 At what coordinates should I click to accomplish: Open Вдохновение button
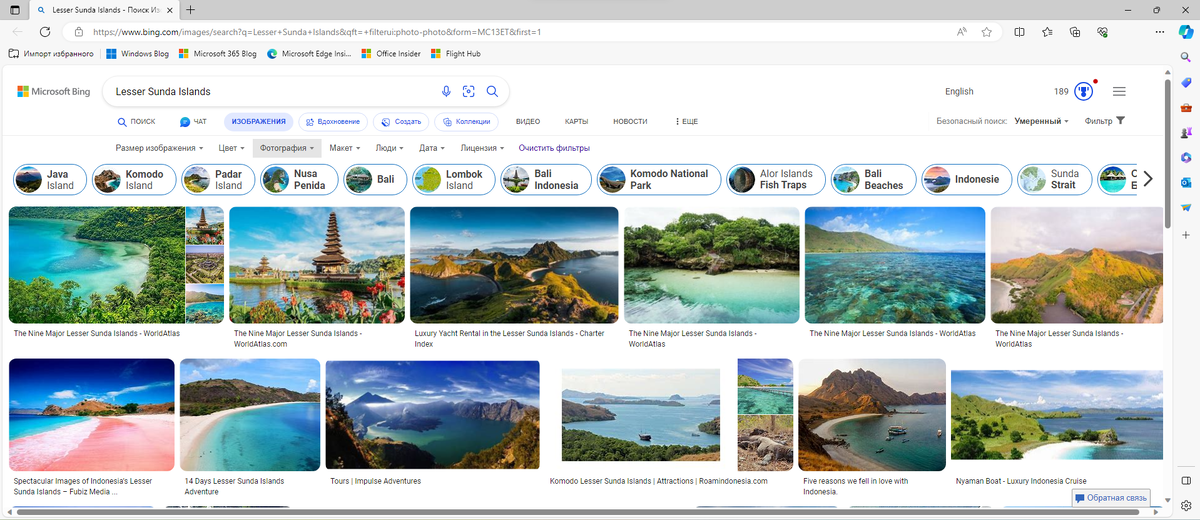click(x=332, y=121)
